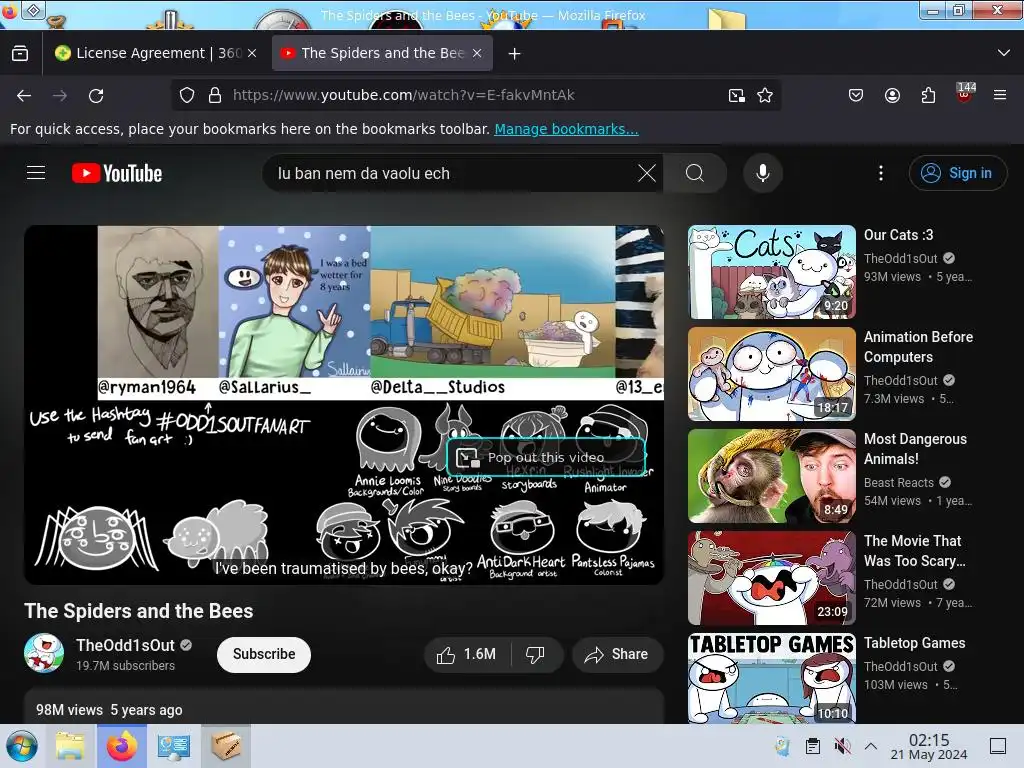Expand list all tabs dropdown
Viewport: 1024px width, 768px height.
[x=1004, y=53]
